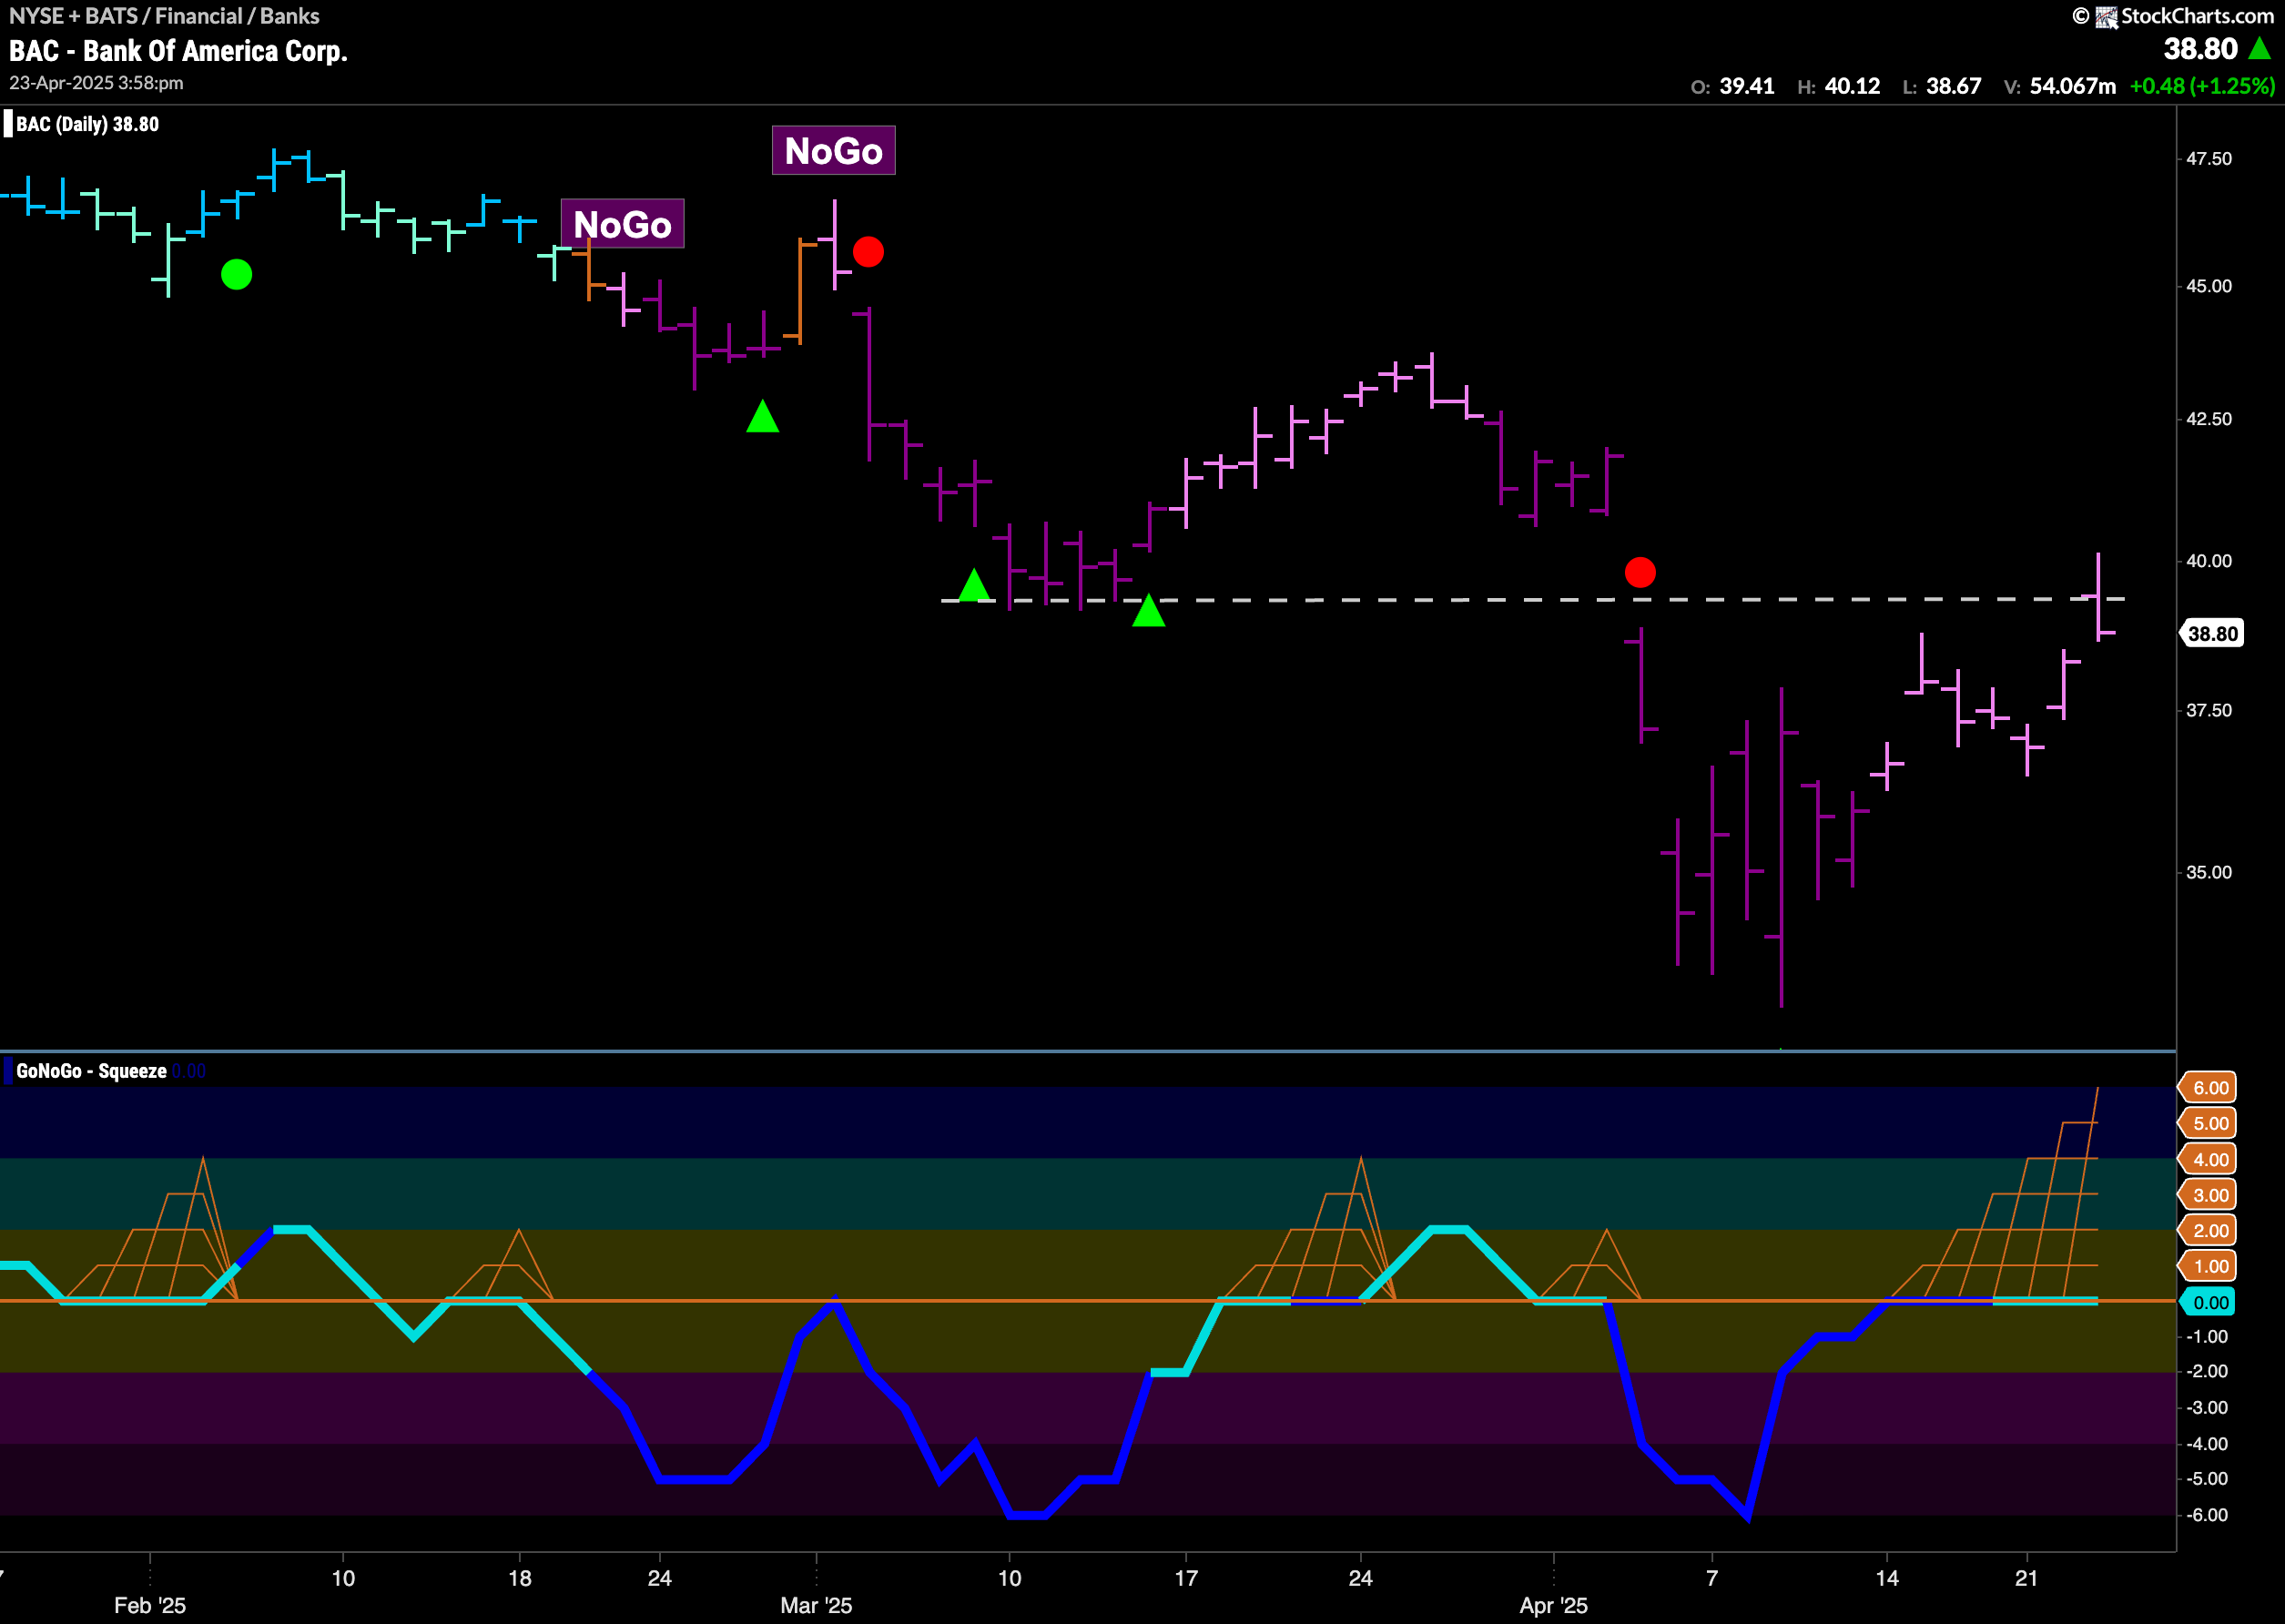
Task: Click the opening price 39.41
Action: tap(1746, 86)
